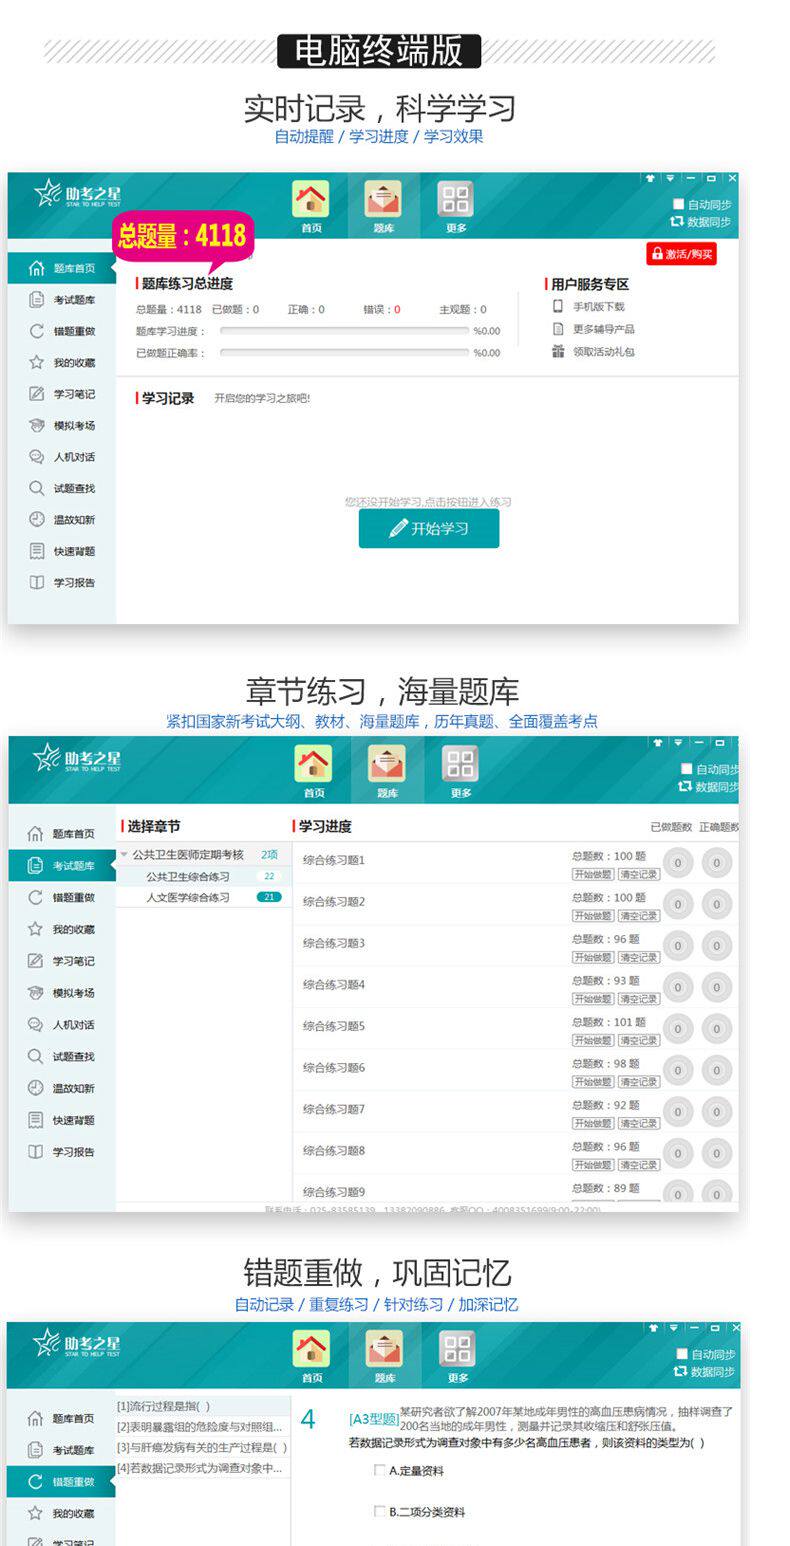Open 试题查找 in the 选择章节 window sidebar
Screen dimensions: 790x1546
click(62, 1056)
